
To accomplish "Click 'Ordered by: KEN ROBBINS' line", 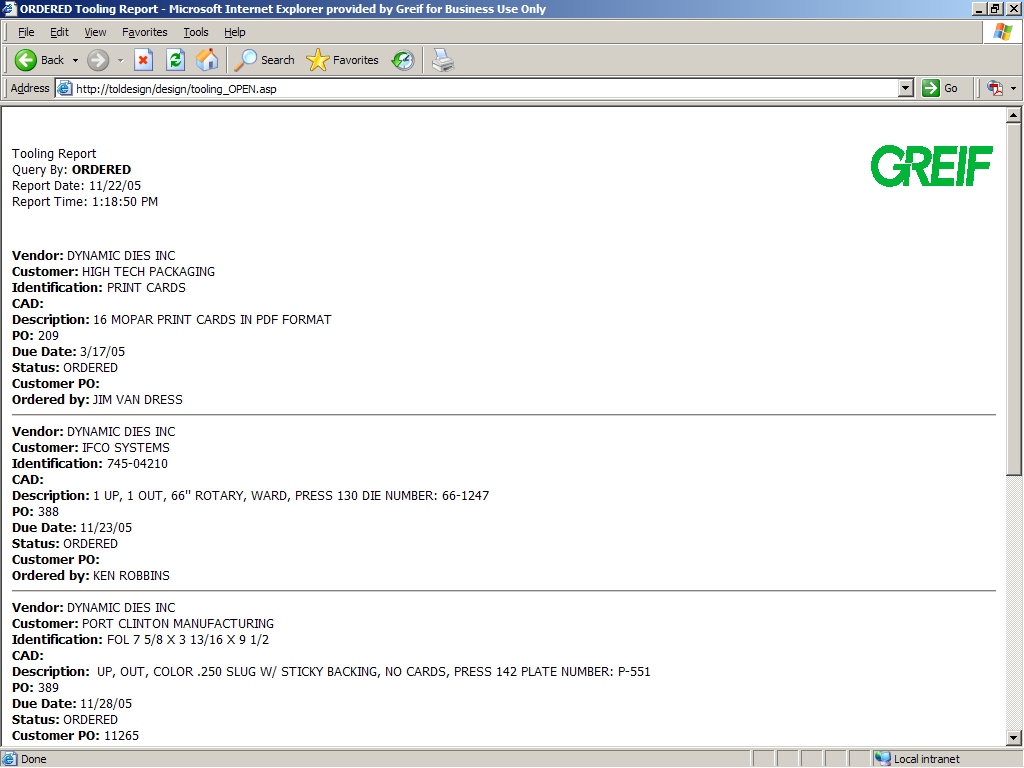I will pyautogui.click(x=91, y=575).
